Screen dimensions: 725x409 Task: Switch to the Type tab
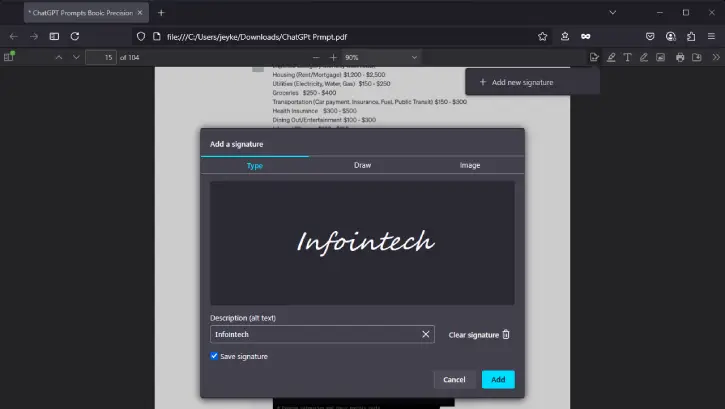pyautogui.click(x=255, y=165)
